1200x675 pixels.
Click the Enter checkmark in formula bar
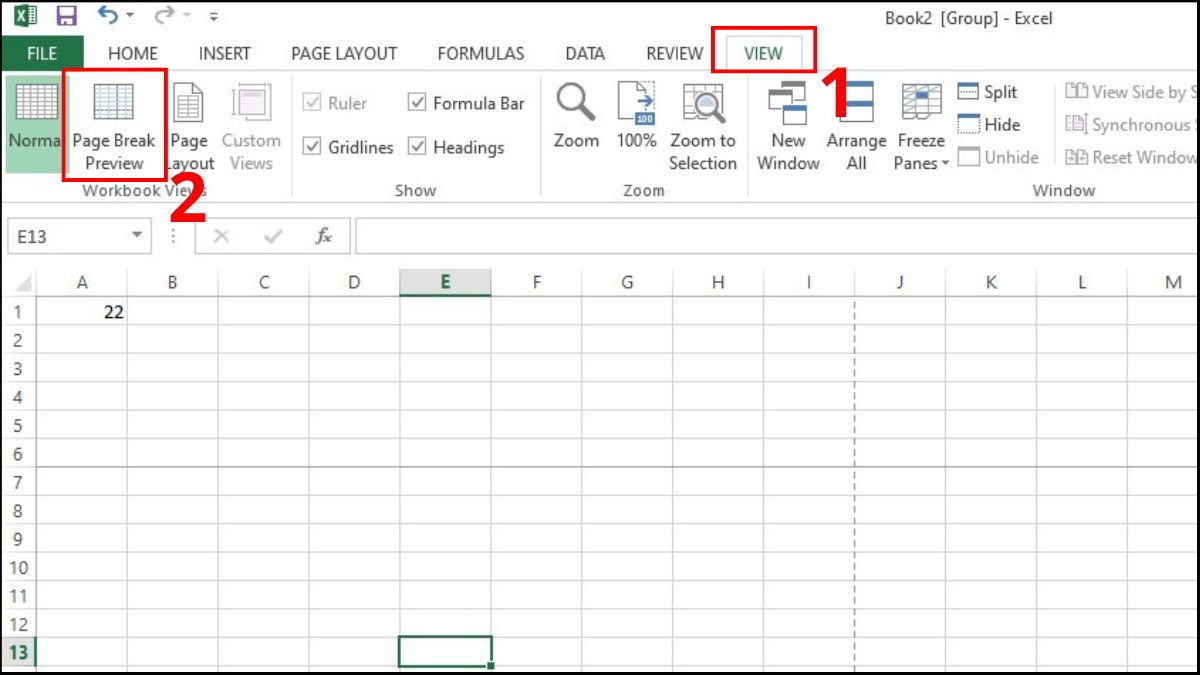272,236
